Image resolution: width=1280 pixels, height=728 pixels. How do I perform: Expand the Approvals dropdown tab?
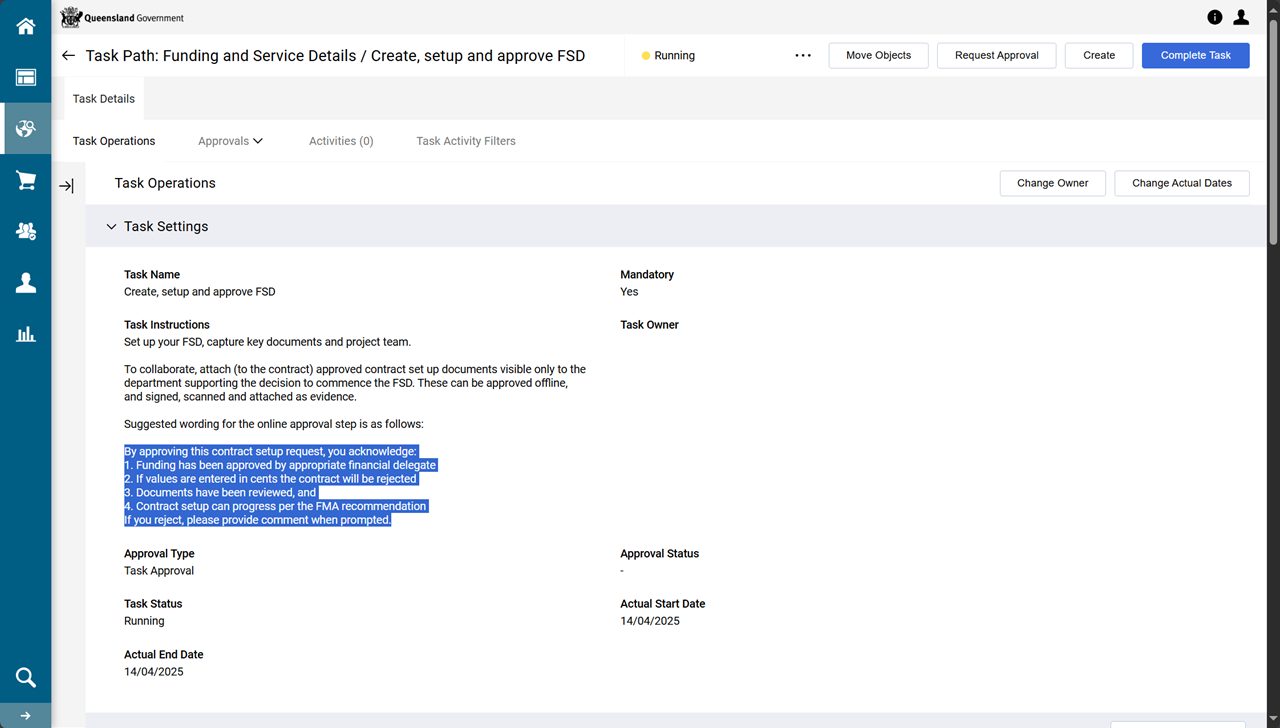230,141
